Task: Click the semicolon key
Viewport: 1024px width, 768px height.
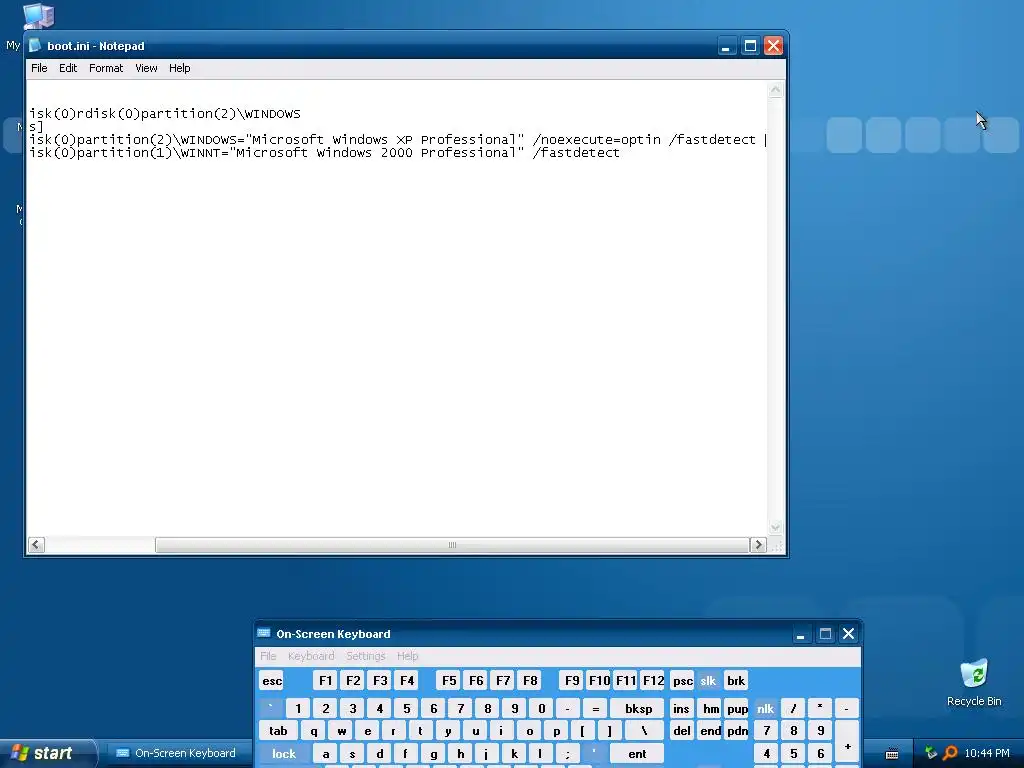Action: 568,754
